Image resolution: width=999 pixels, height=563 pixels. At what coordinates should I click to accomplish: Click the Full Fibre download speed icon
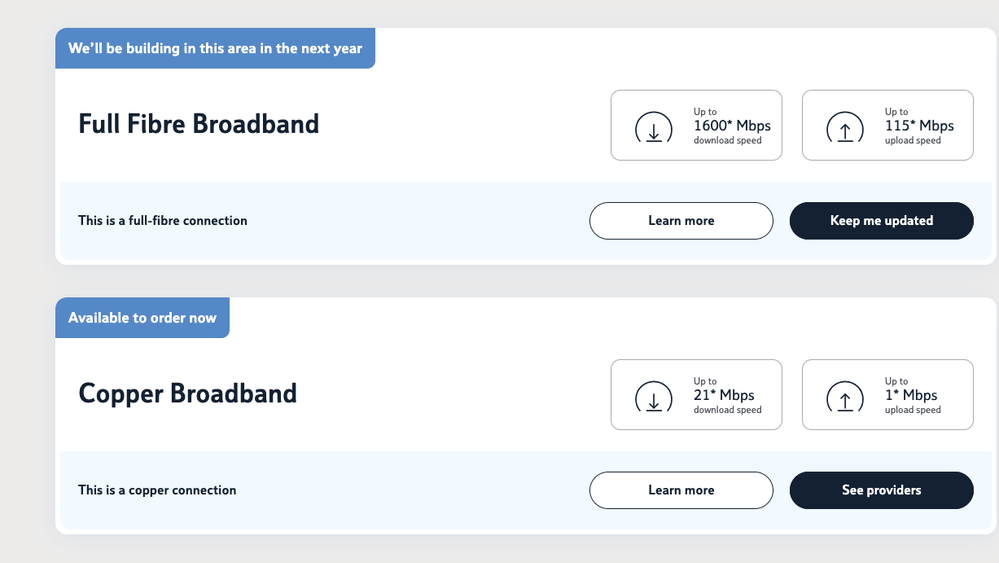click(653, 130)
